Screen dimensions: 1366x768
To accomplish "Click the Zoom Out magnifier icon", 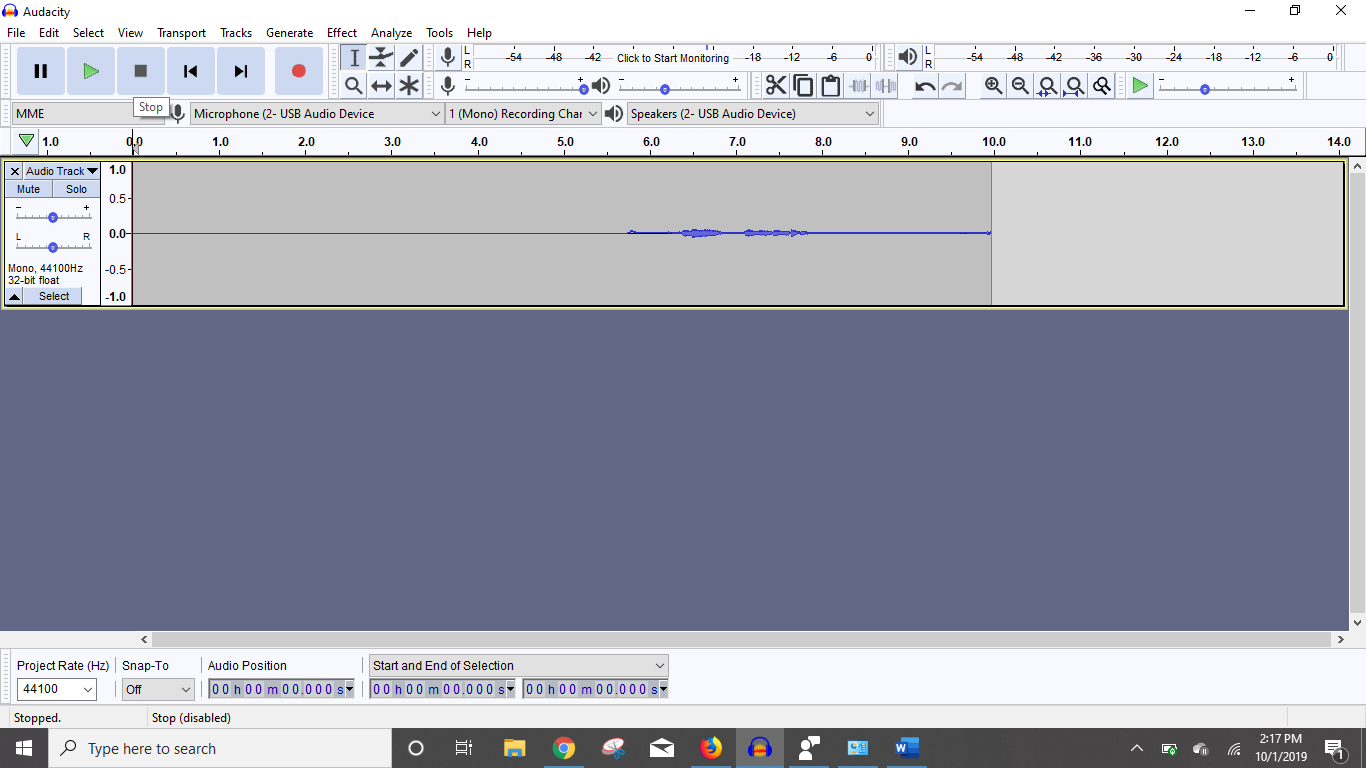I will click(x=1020, y=86).
